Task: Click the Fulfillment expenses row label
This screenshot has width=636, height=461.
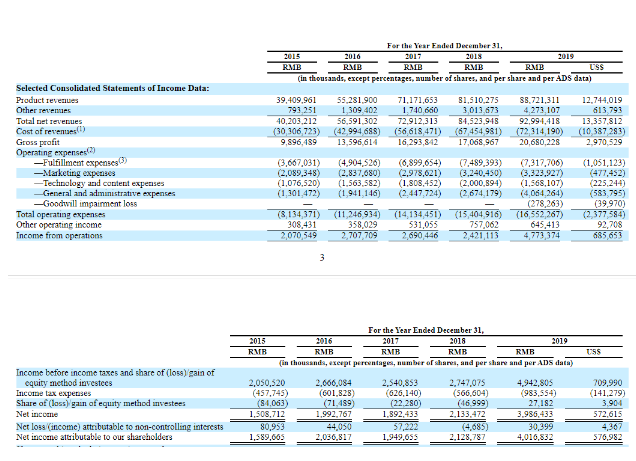Action: pyautogui.click(x=80, y=162)
